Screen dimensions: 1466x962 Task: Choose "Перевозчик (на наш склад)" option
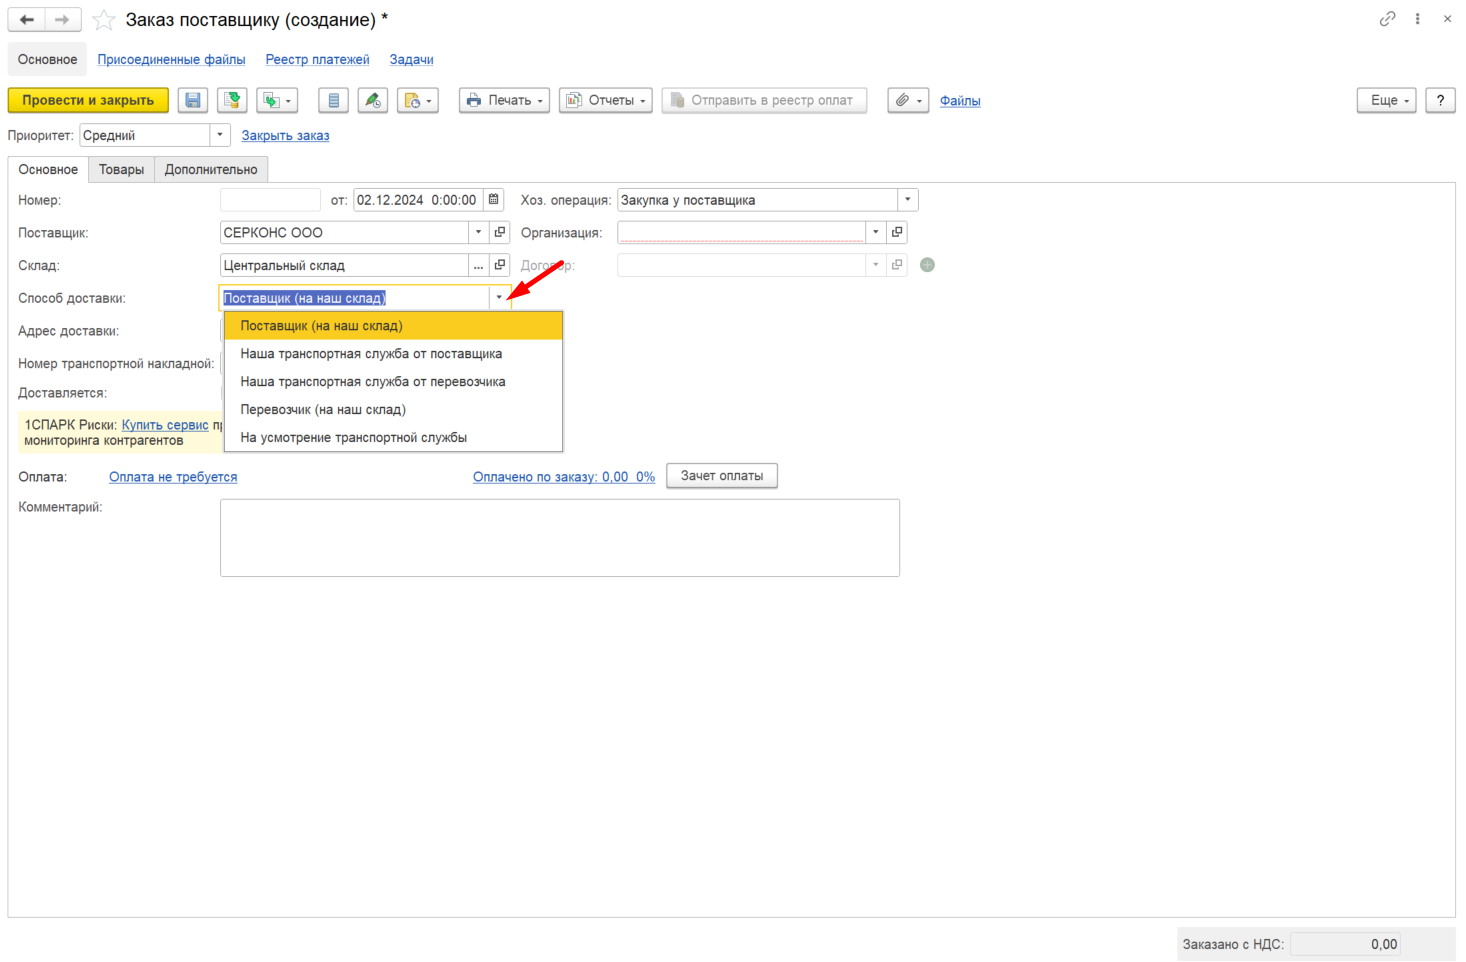(394, 410)
